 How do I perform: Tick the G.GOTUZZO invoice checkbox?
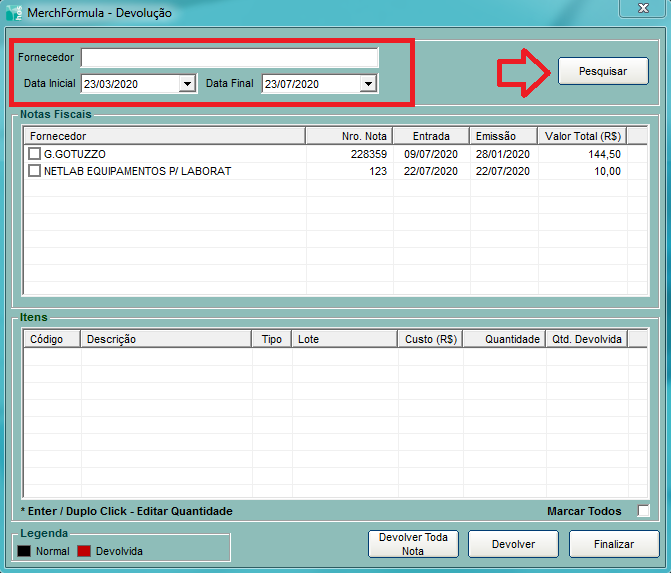[35, 154]
